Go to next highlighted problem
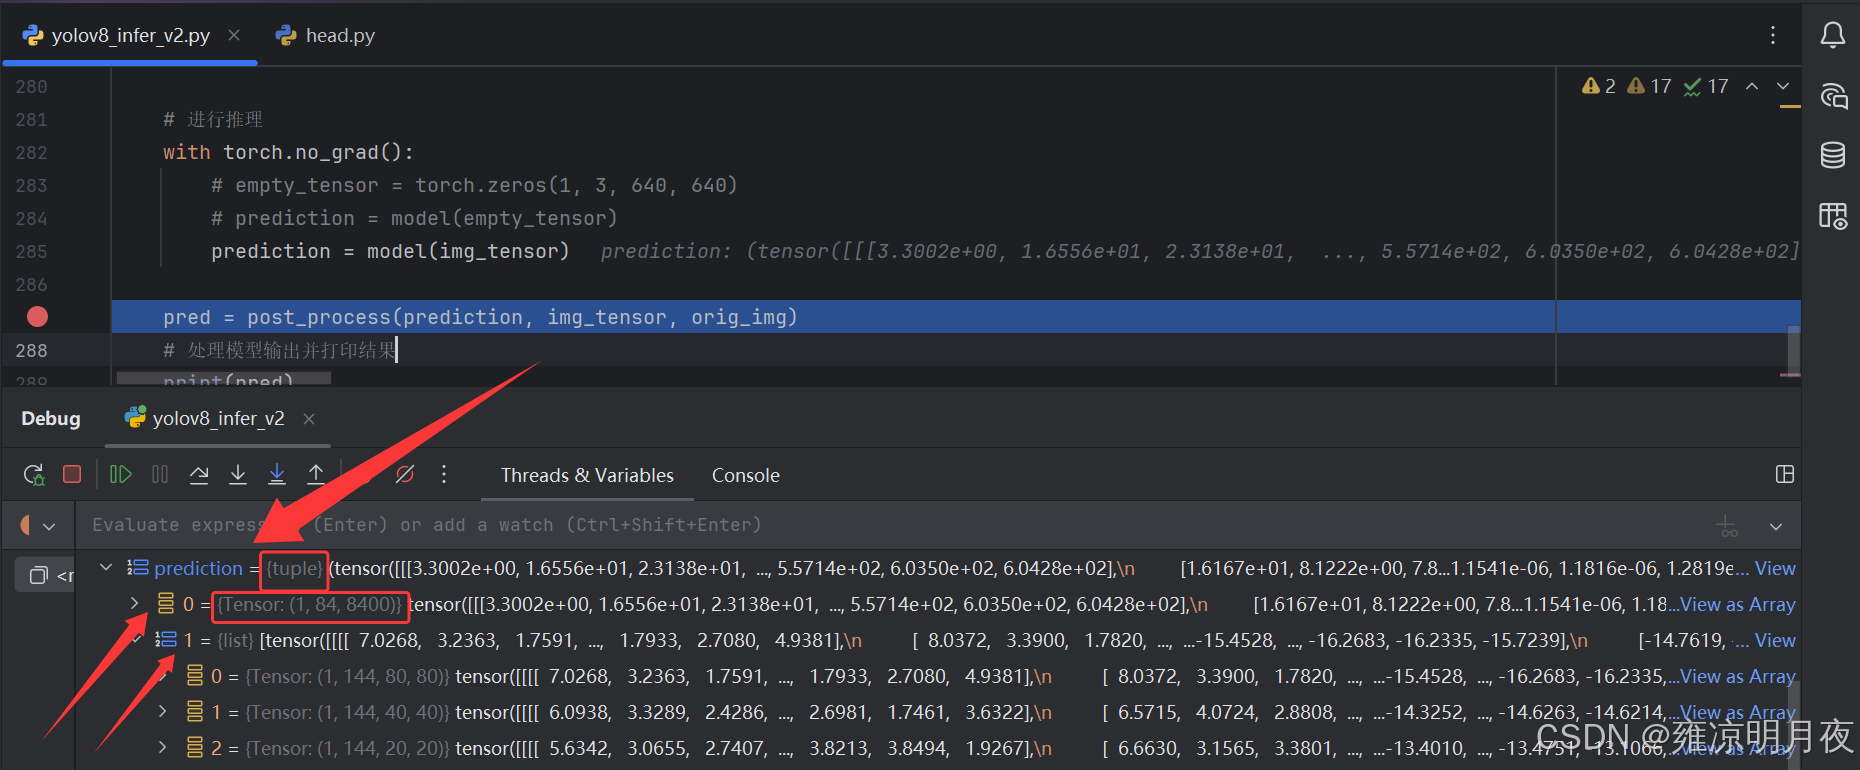 [1783, 86]
